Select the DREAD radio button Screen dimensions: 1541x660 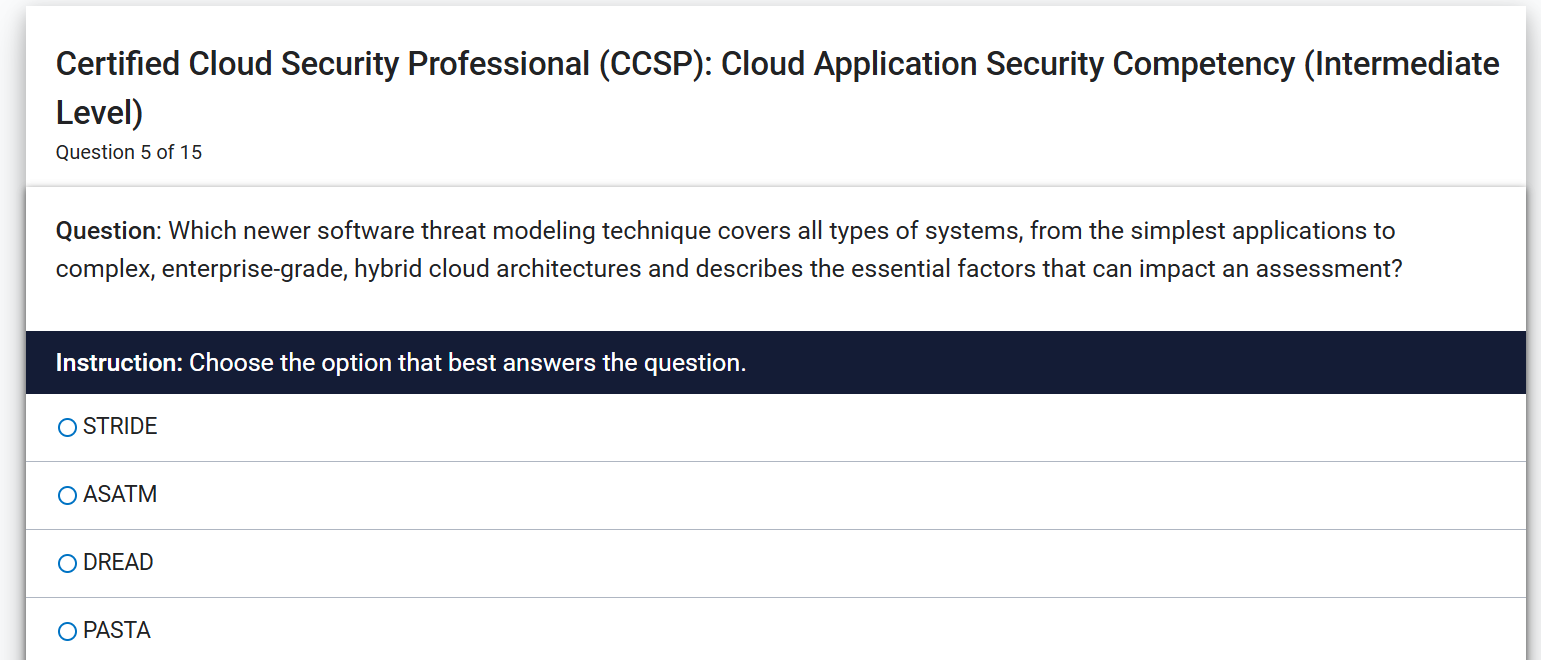click(x=67, y=562)
